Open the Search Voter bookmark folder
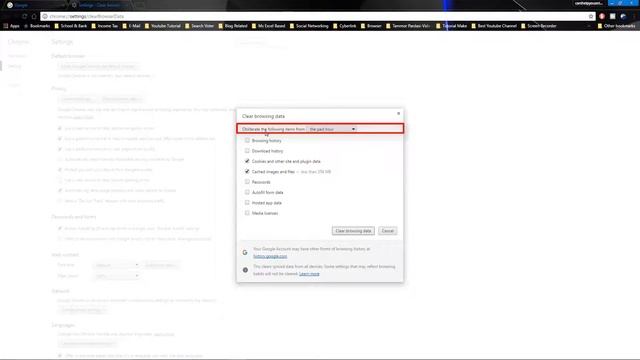 pos(200,26)
